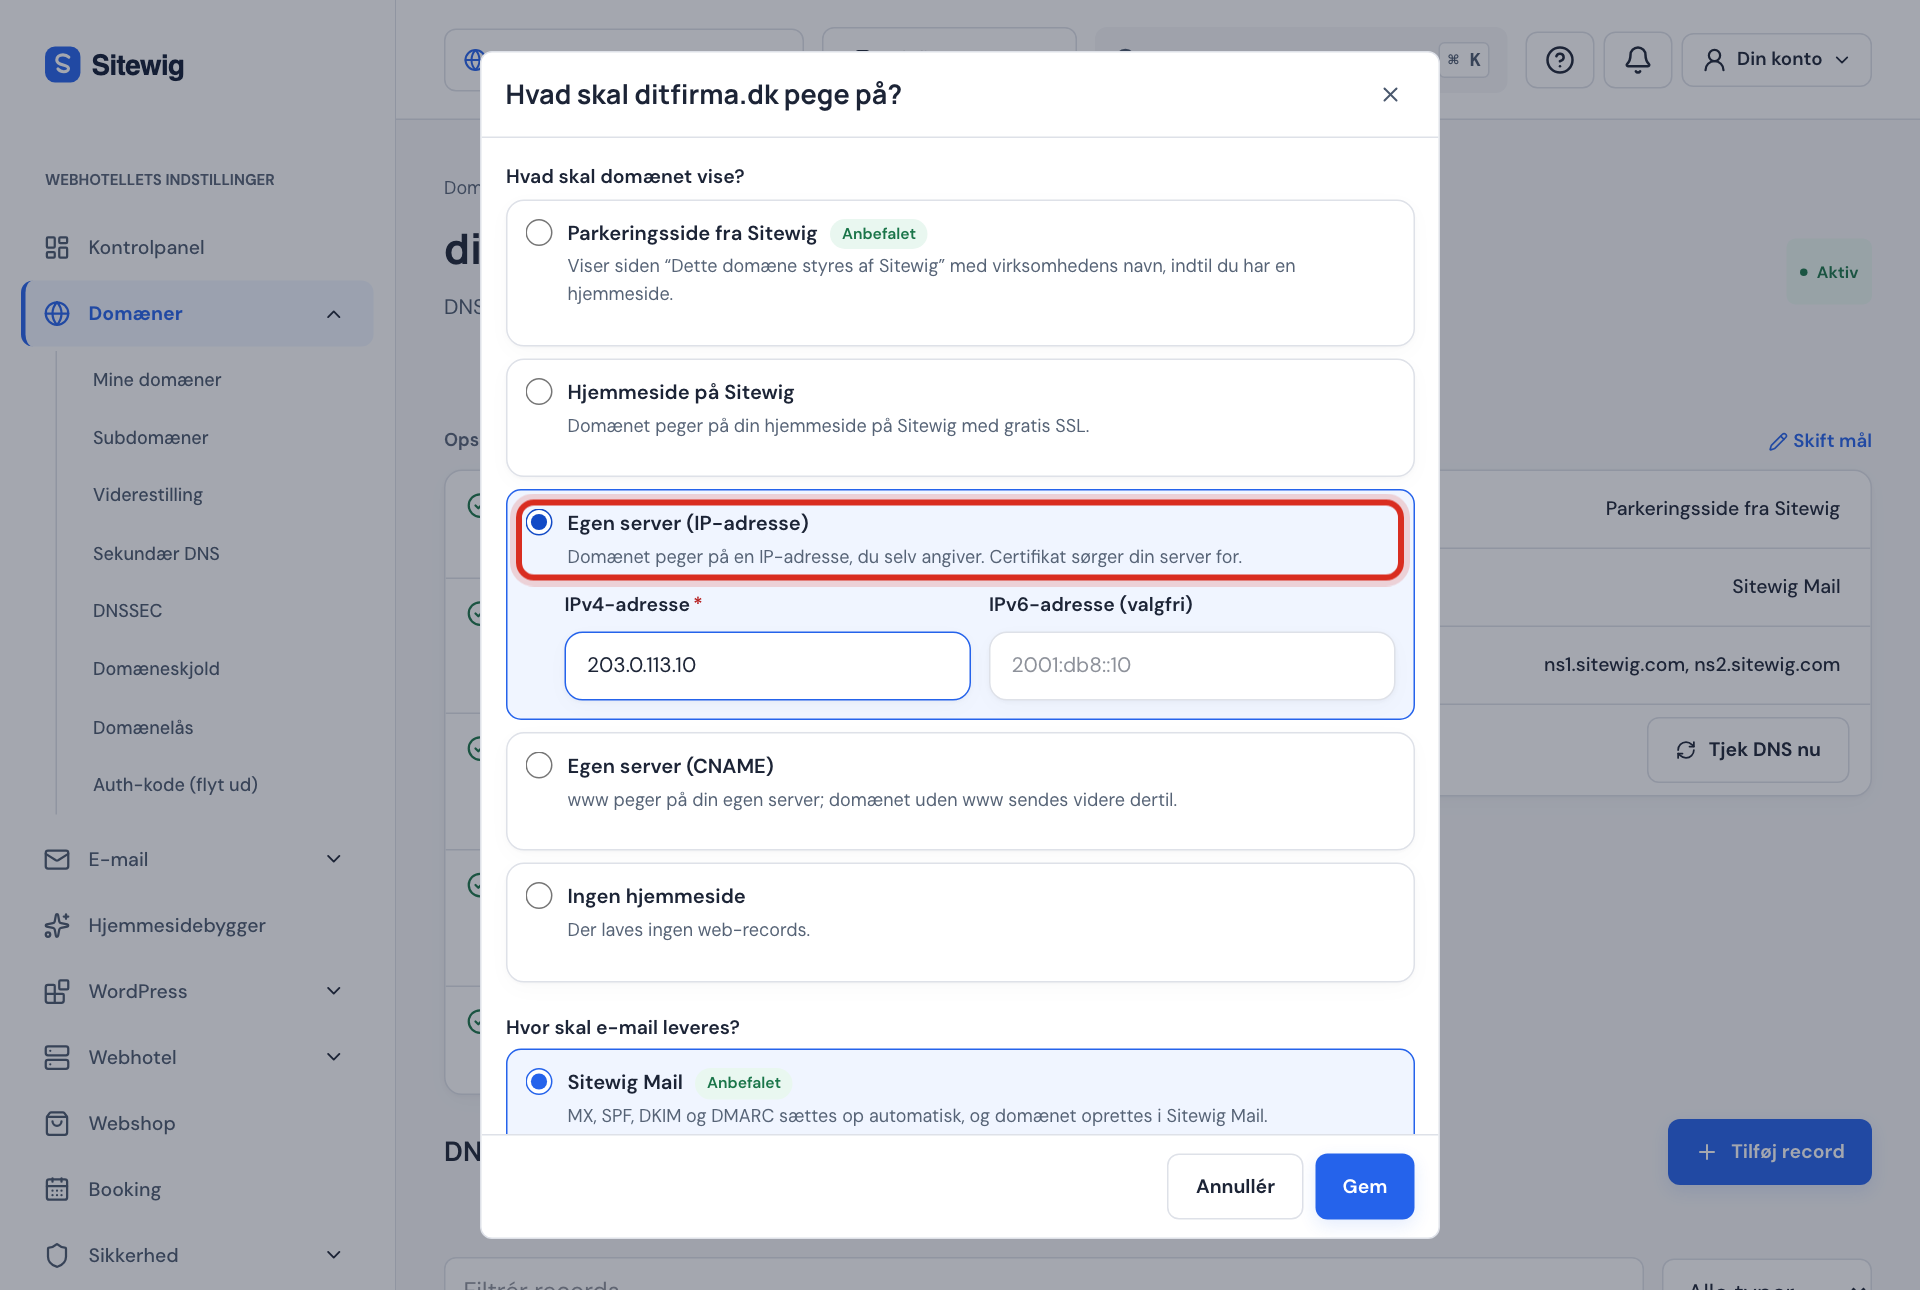This screenshot has height=1290, width=1920.
Task: Click the Annullér button
Action: (x=1235, y=1186)
